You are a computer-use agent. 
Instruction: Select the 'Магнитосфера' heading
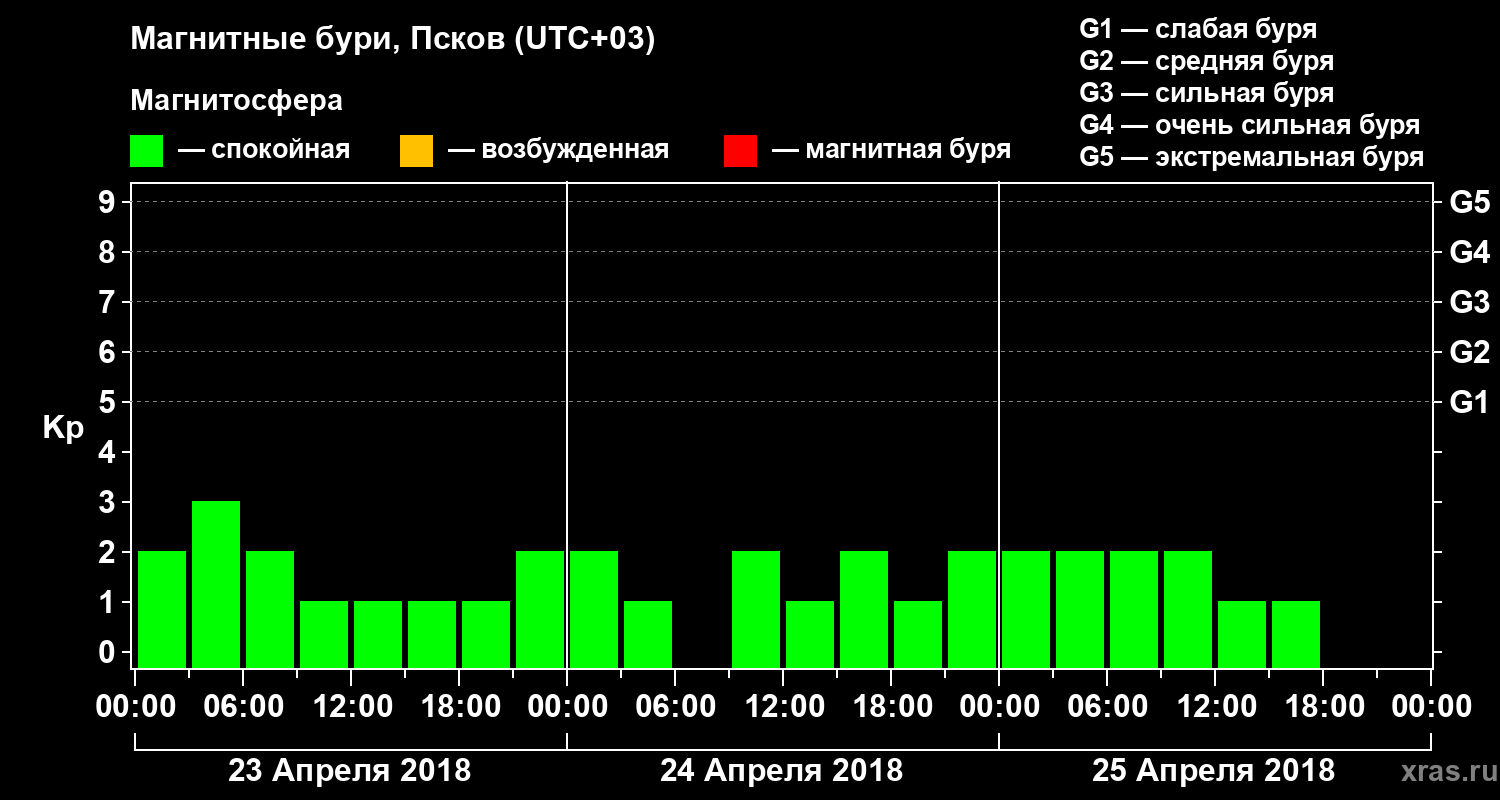236,101
